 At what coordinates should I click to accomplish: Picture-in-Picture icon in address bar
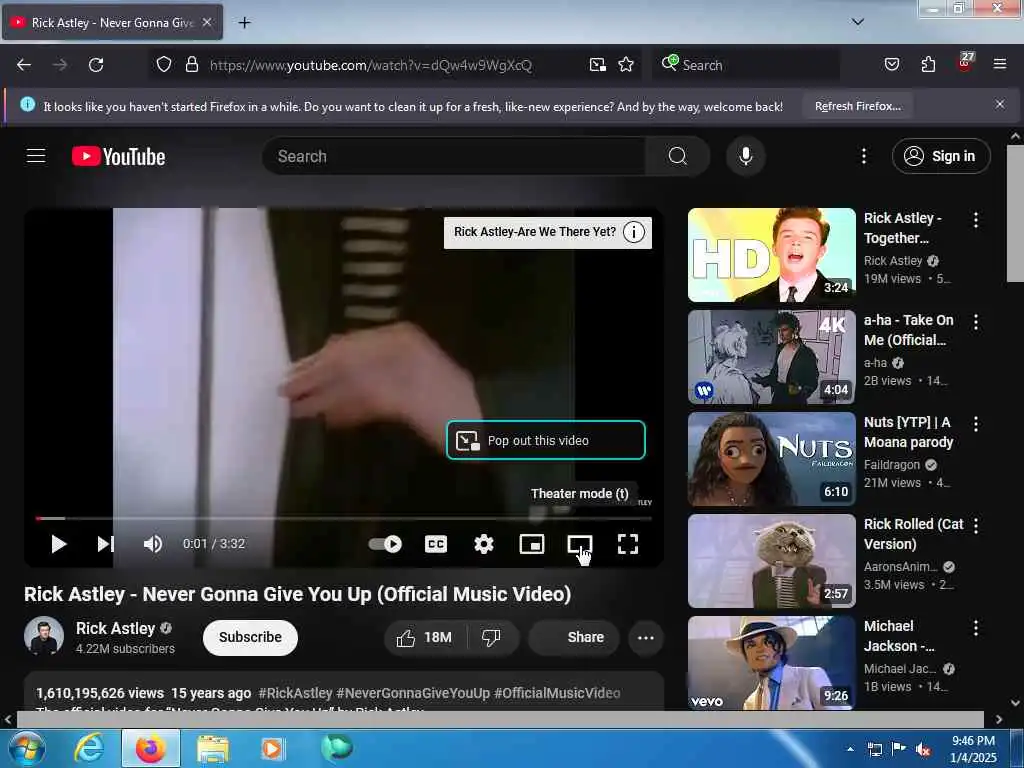tap(598, 65)
